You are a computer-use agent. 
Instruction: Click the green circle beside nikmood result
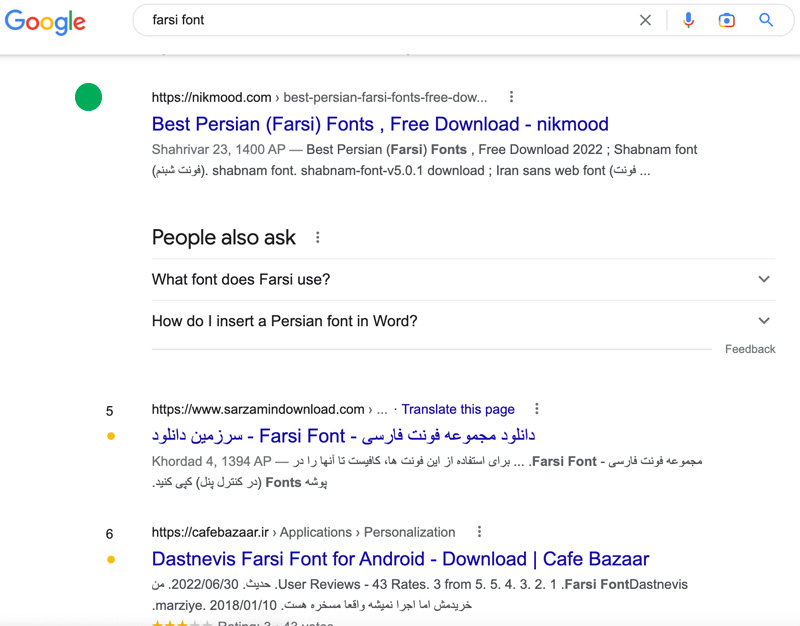88,97
